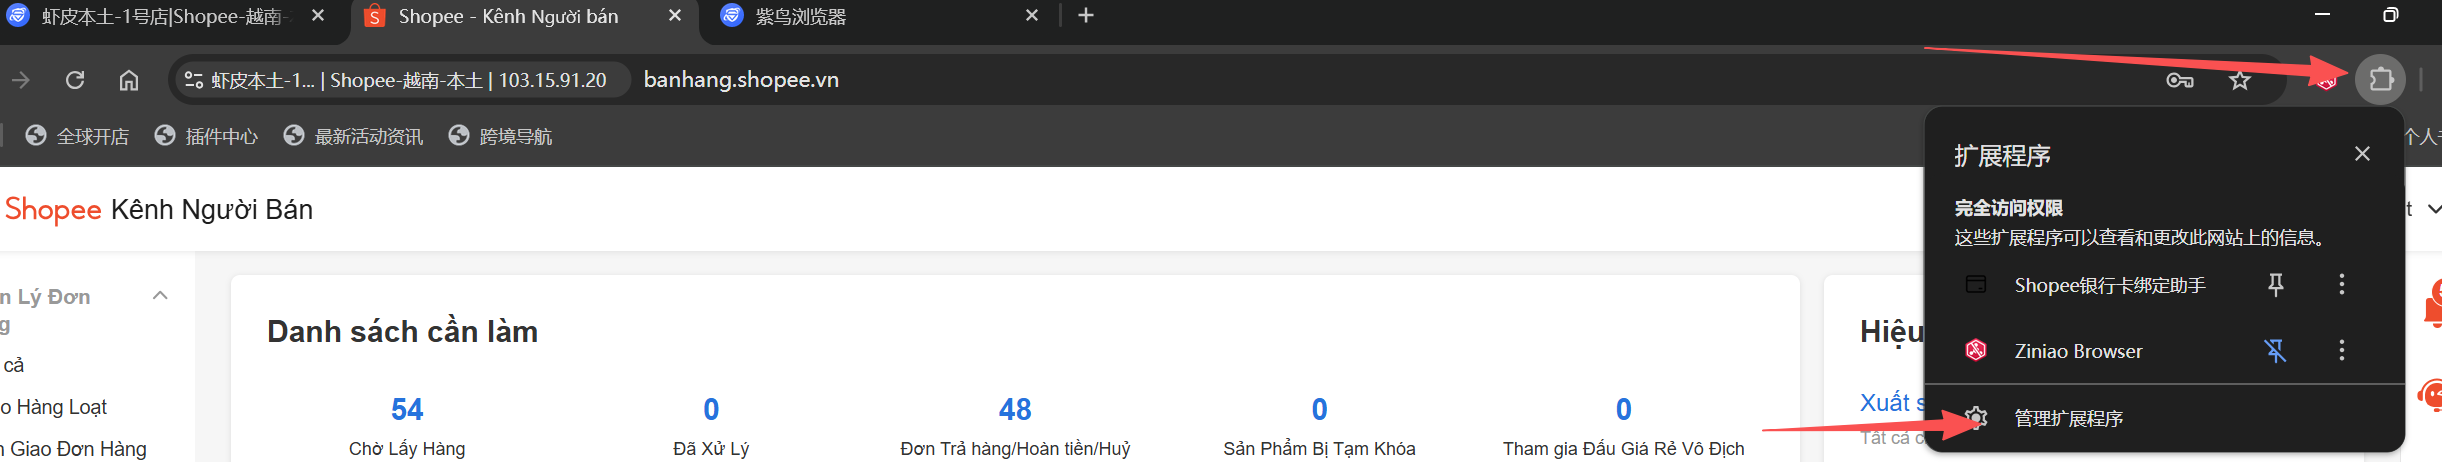This screenshot has height=462, width=2442.
Task: Open 54 Chờ Lấy Hàng orders
Action: pyautogui.click(x=407, y=427)
